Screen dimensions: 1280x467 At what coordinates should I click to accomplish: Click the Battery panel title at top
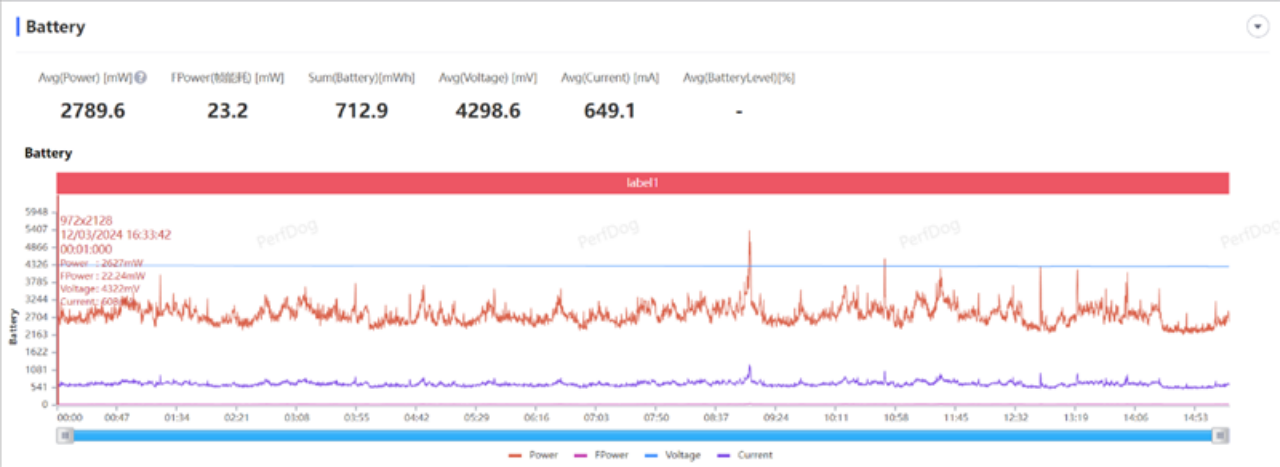[x=55, y=27]
